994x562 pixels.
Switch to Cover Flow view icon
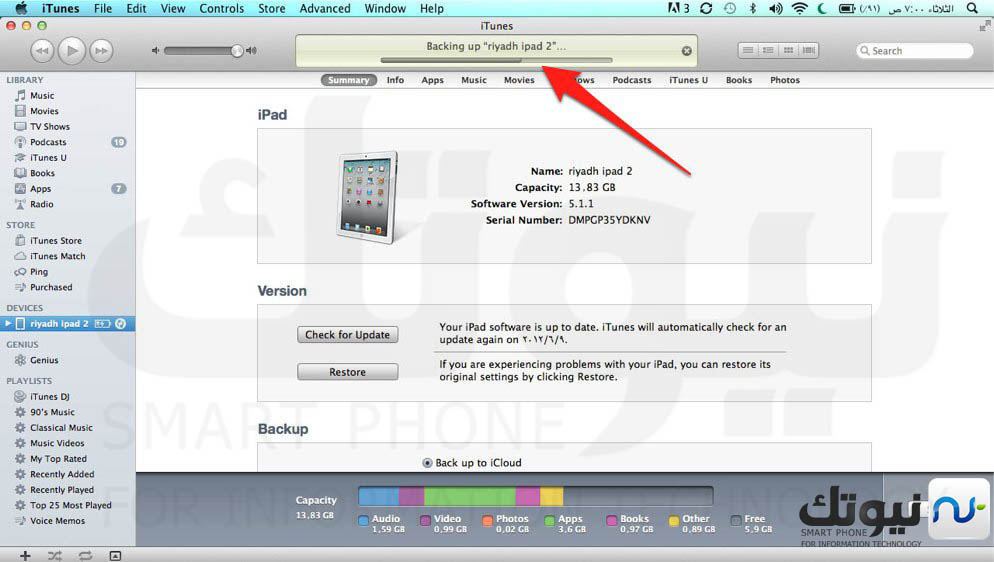point(808,50)
